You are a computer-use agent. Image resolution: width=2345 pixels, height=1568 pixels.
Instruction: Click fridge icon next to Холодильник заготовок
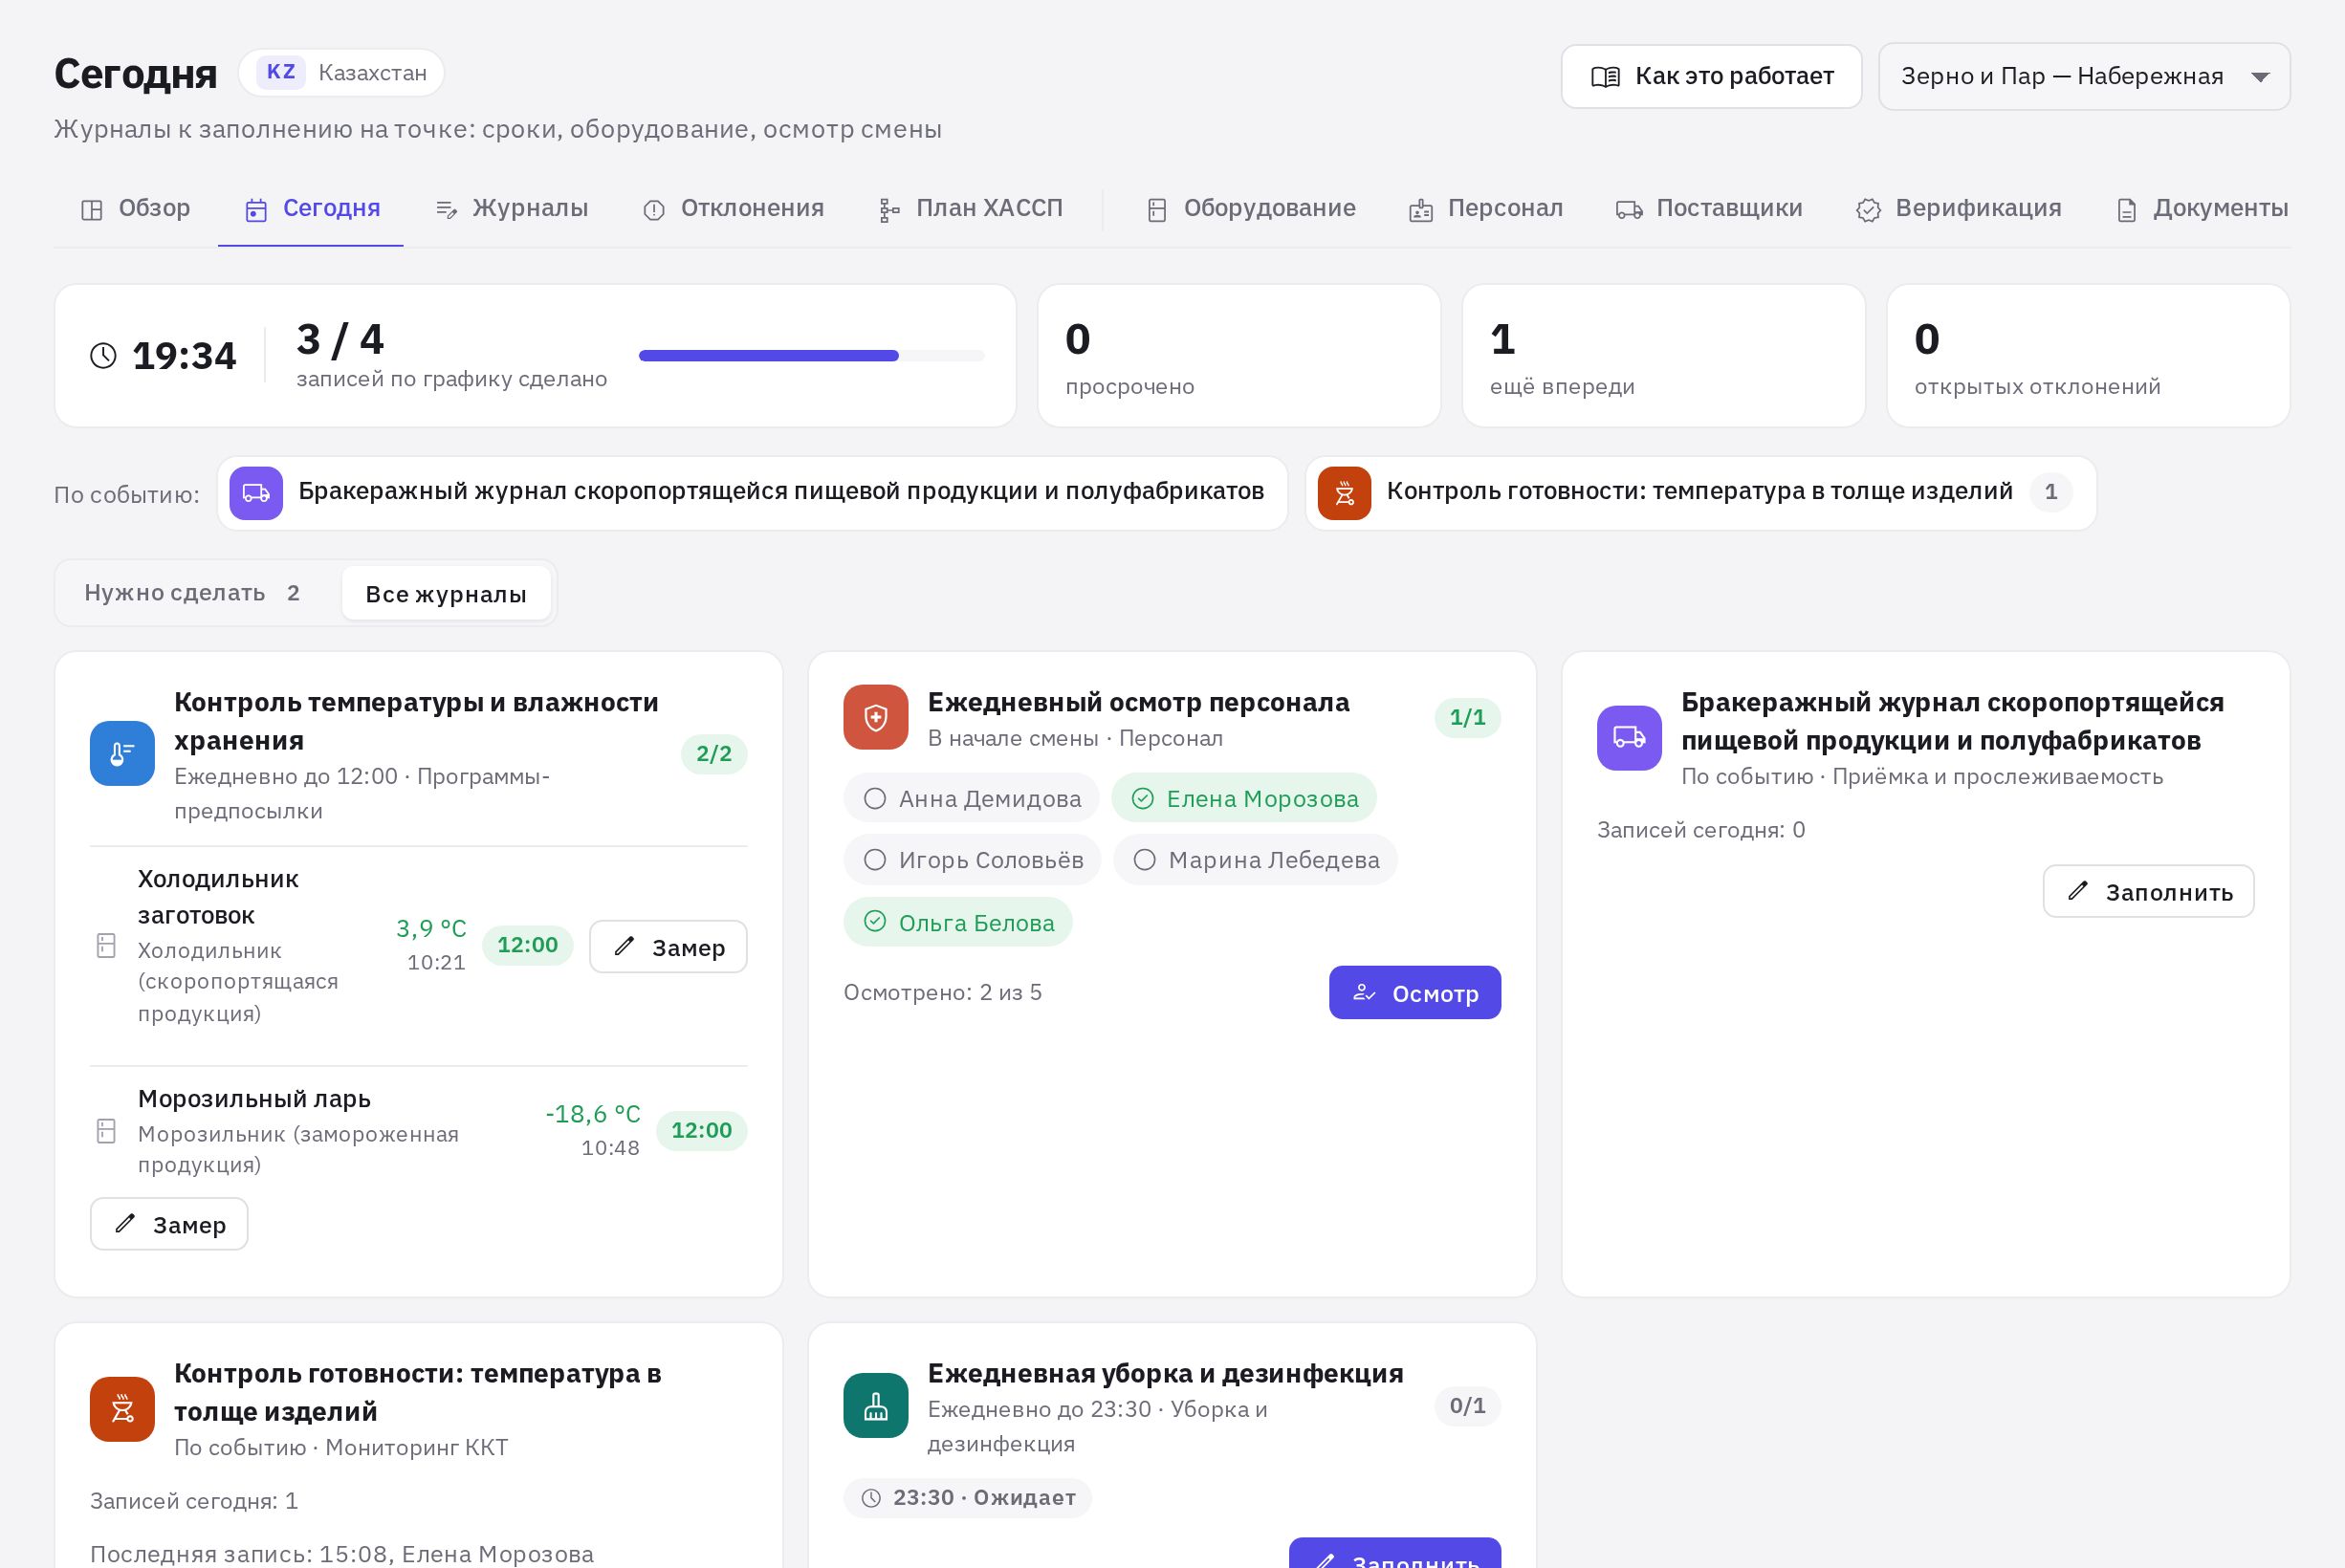(x=106, y=946)
